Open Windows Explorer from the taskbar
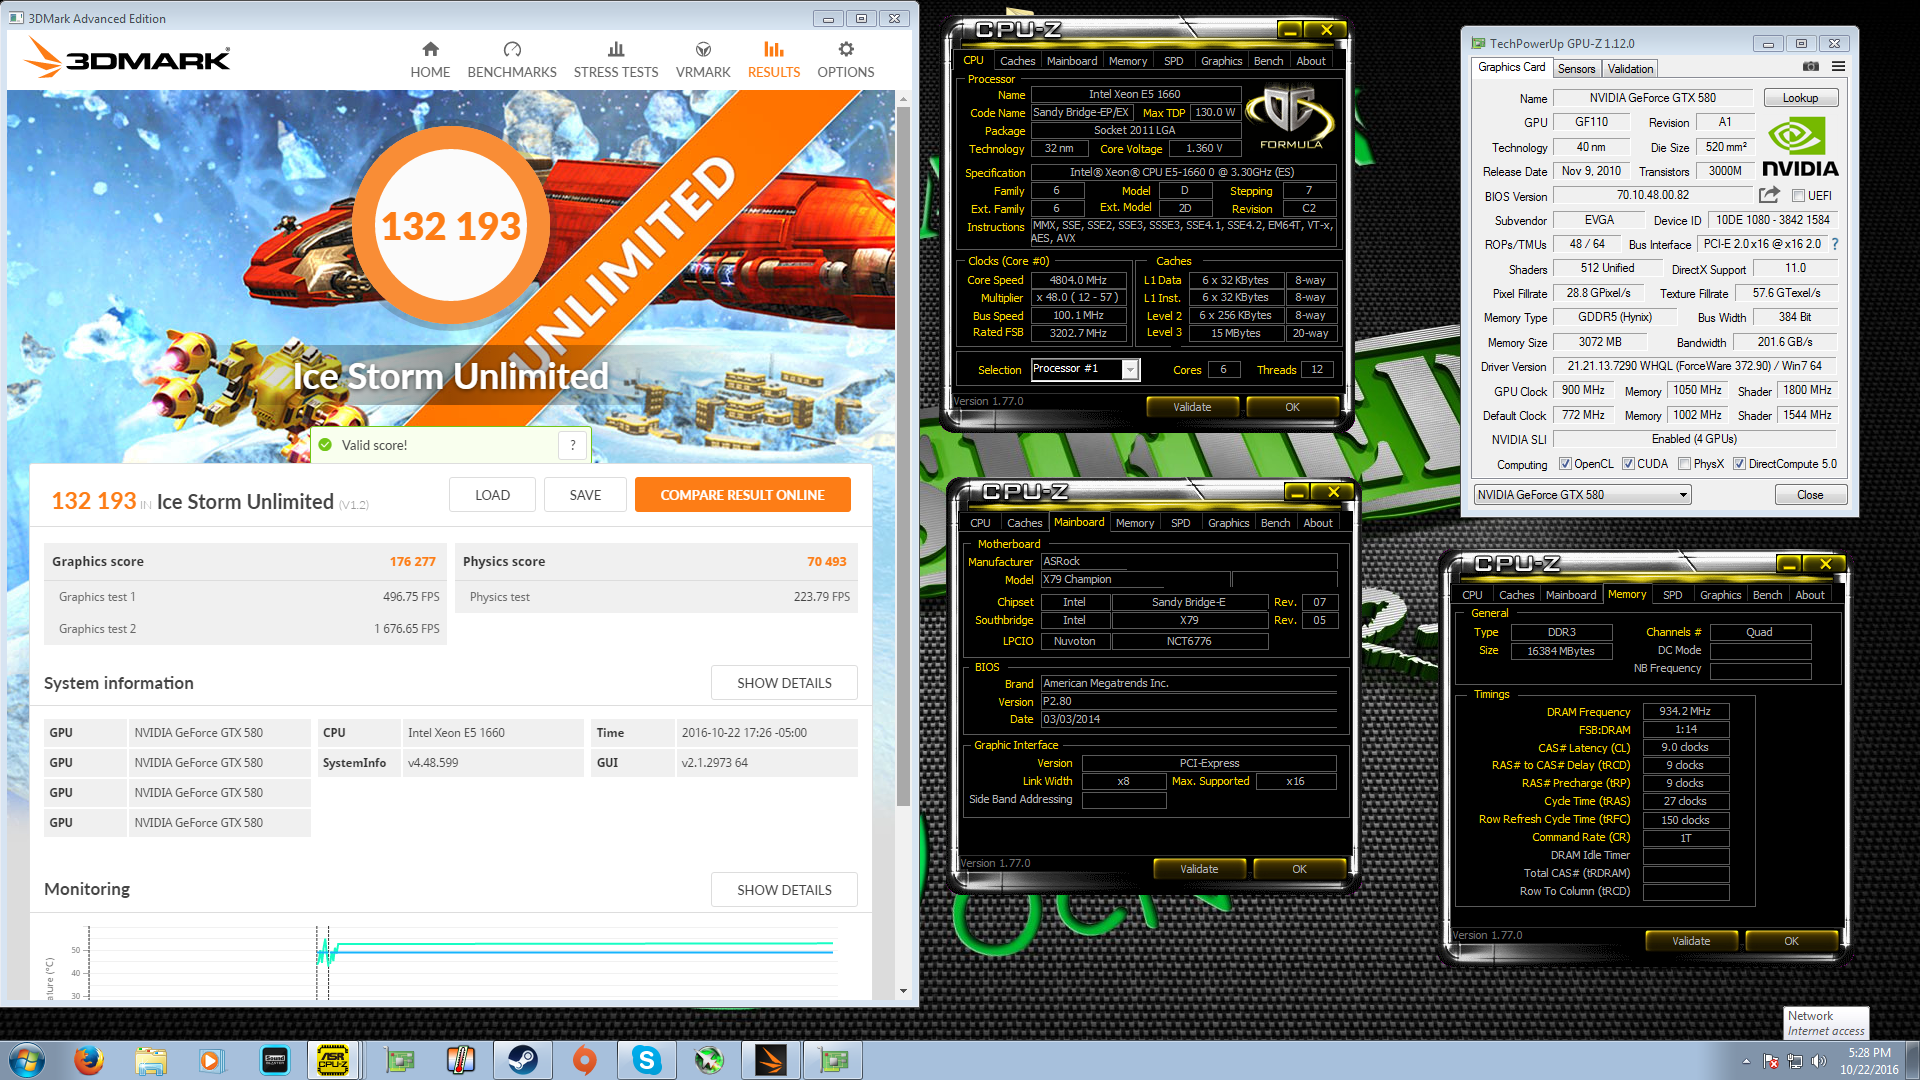This screenshot has width=1920, height=1080. click(x=151, y=1060)
